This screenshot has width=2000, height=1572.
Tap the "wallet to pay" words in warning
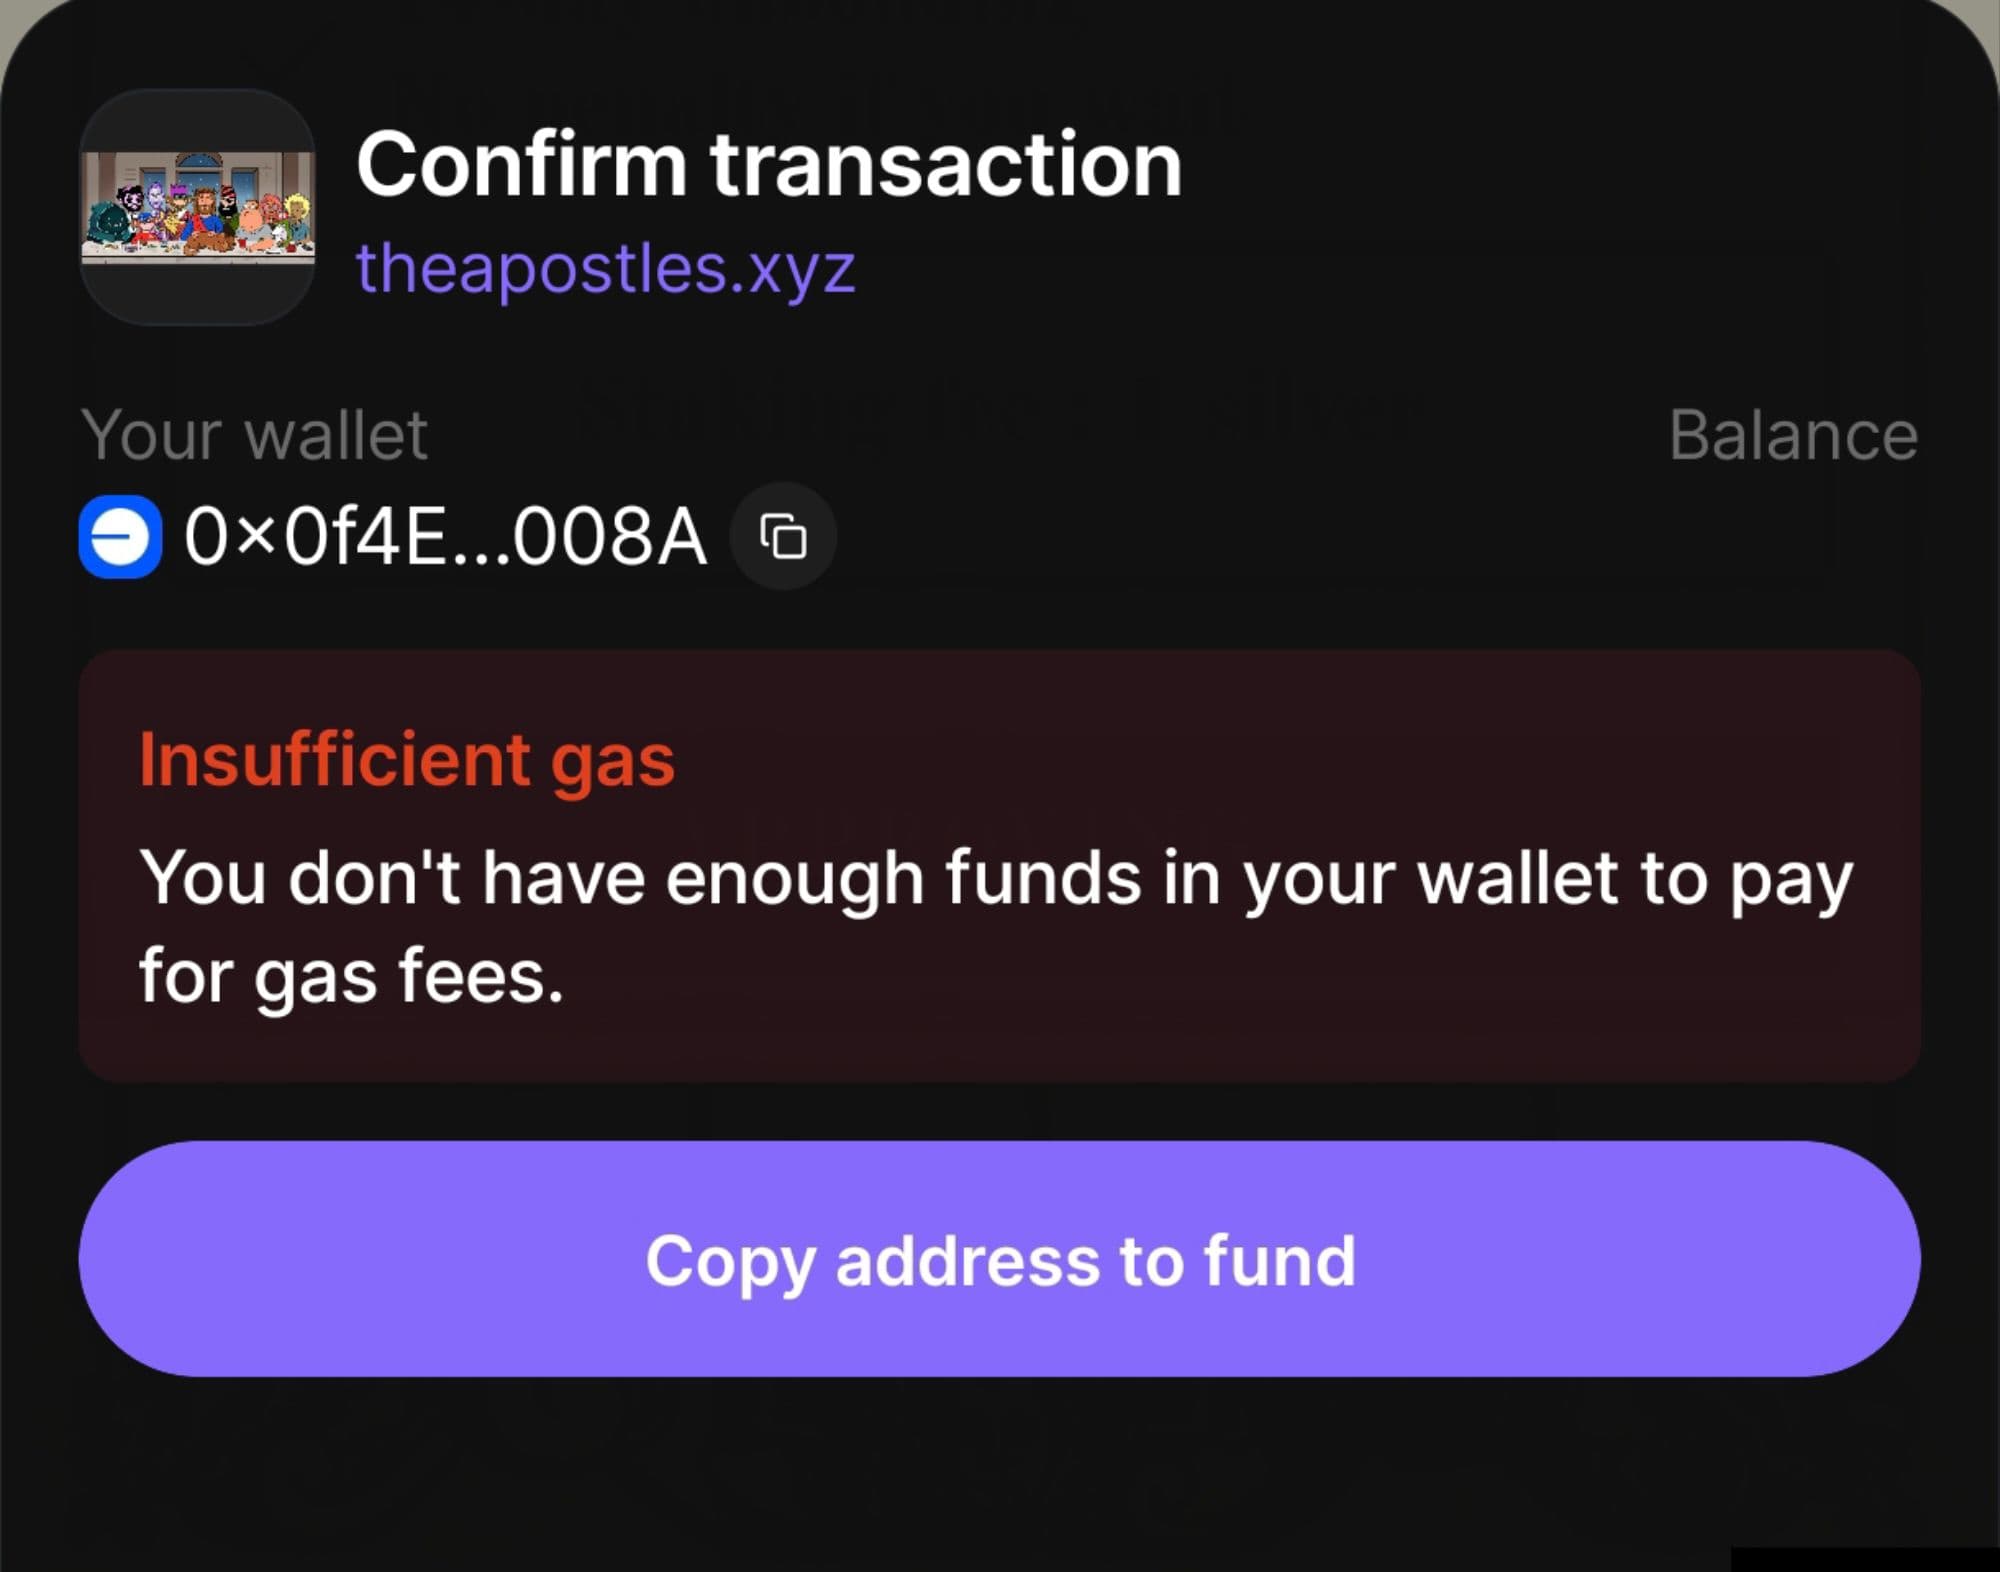point(1635,878)
